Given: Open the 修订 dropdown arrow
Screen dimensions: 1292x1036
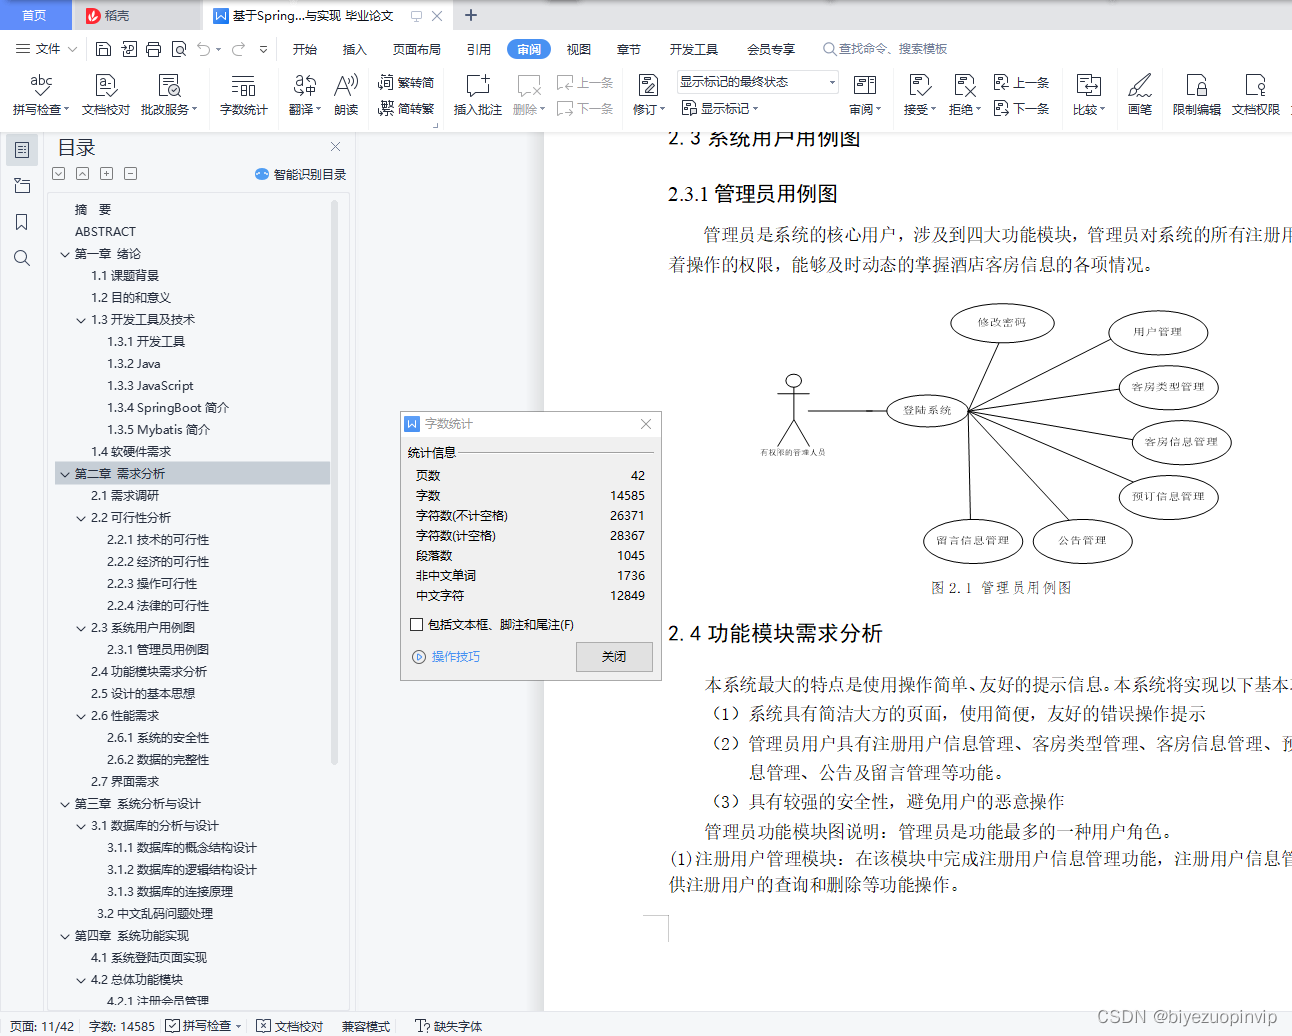Looking at the screenshot, I should [660, 107].
